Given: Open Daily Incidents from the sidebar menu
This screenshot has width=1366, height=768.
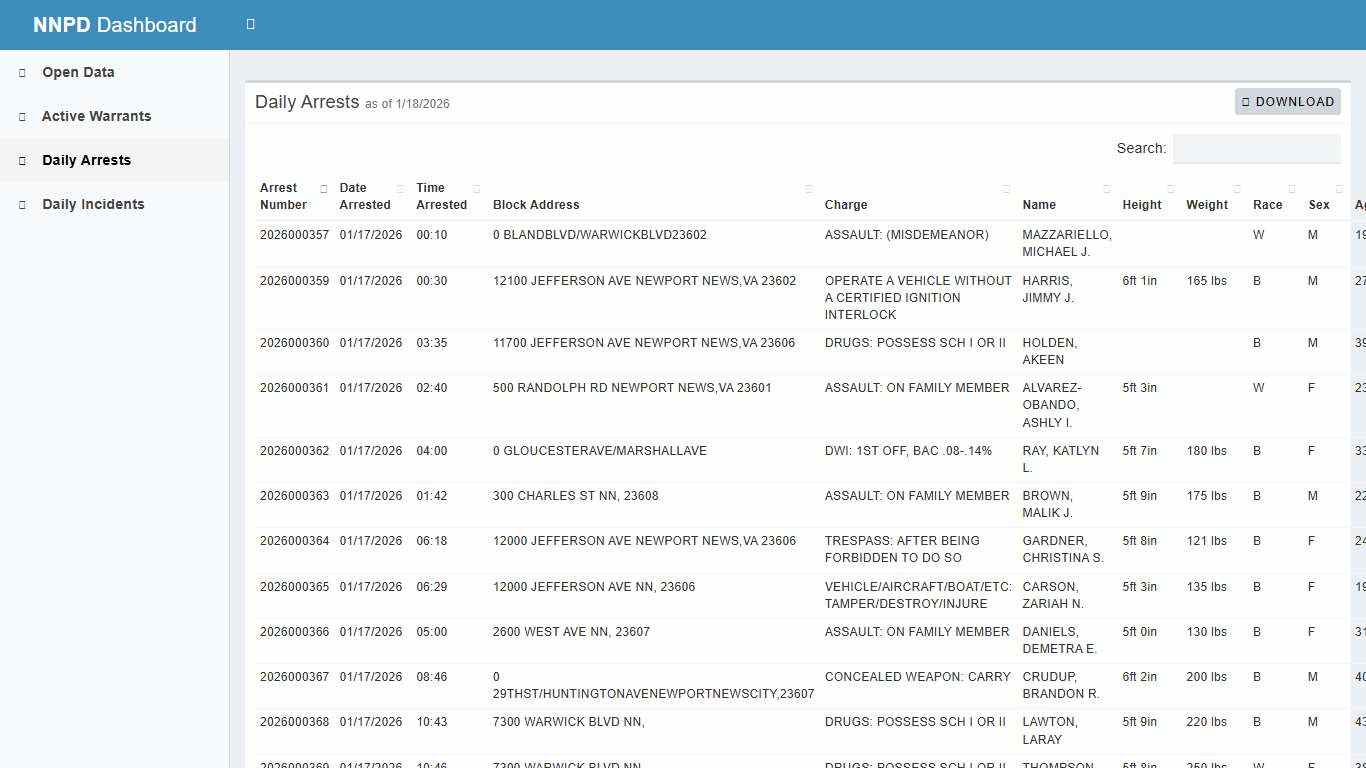Looking at the screenshot, I should (93, 204).
